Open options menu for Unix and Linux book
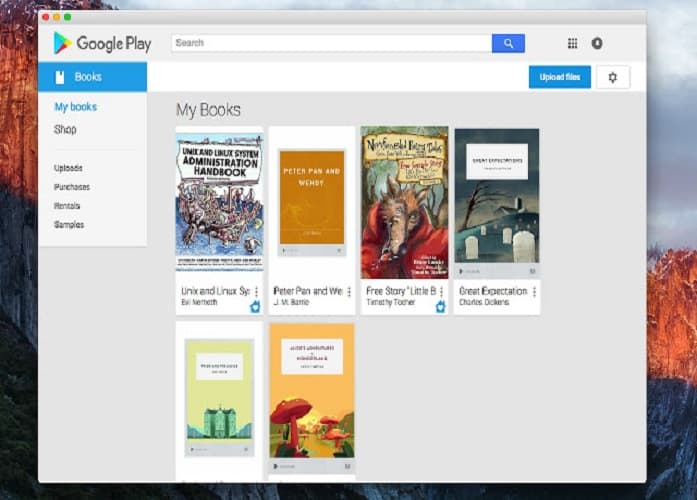This screenshot has width=697, height=500. 256,292
